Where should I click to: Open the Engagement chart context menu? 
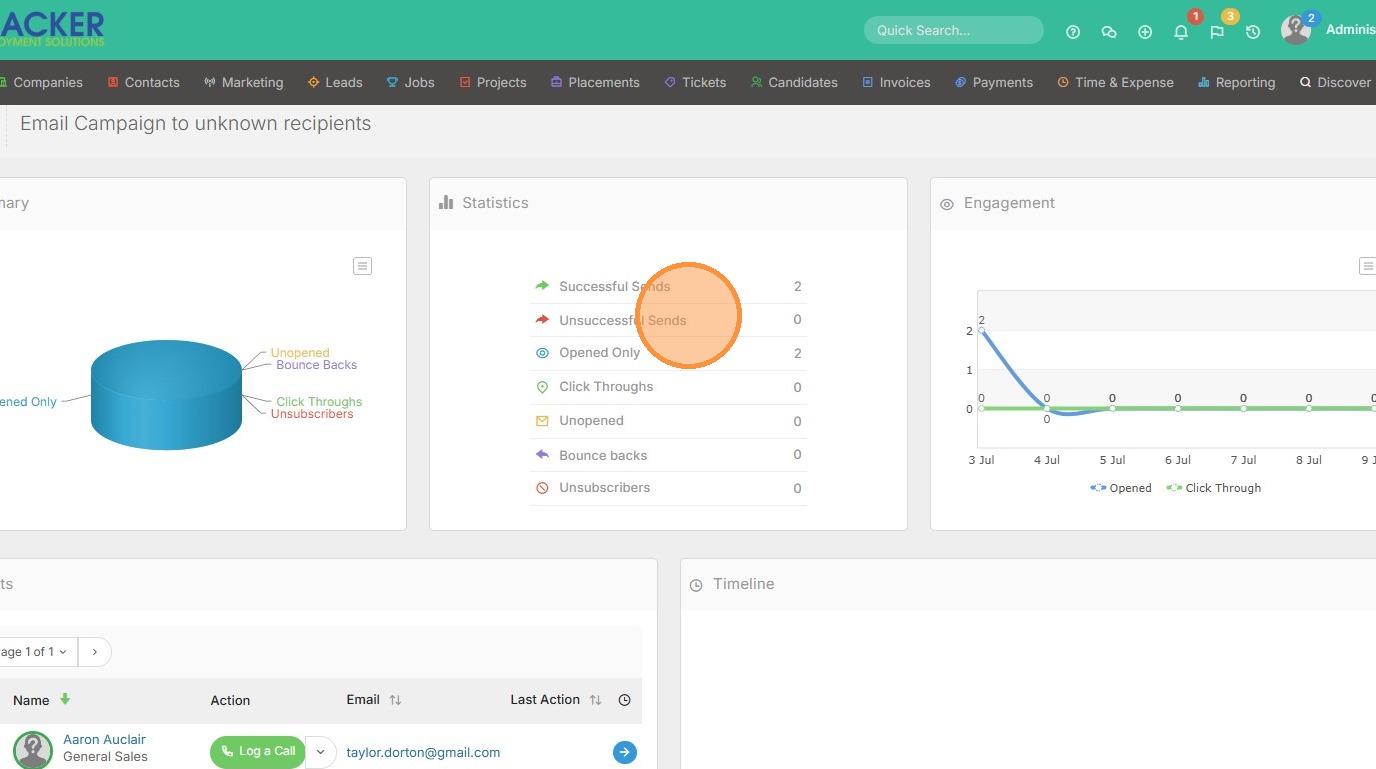[x=1366, y=266]
